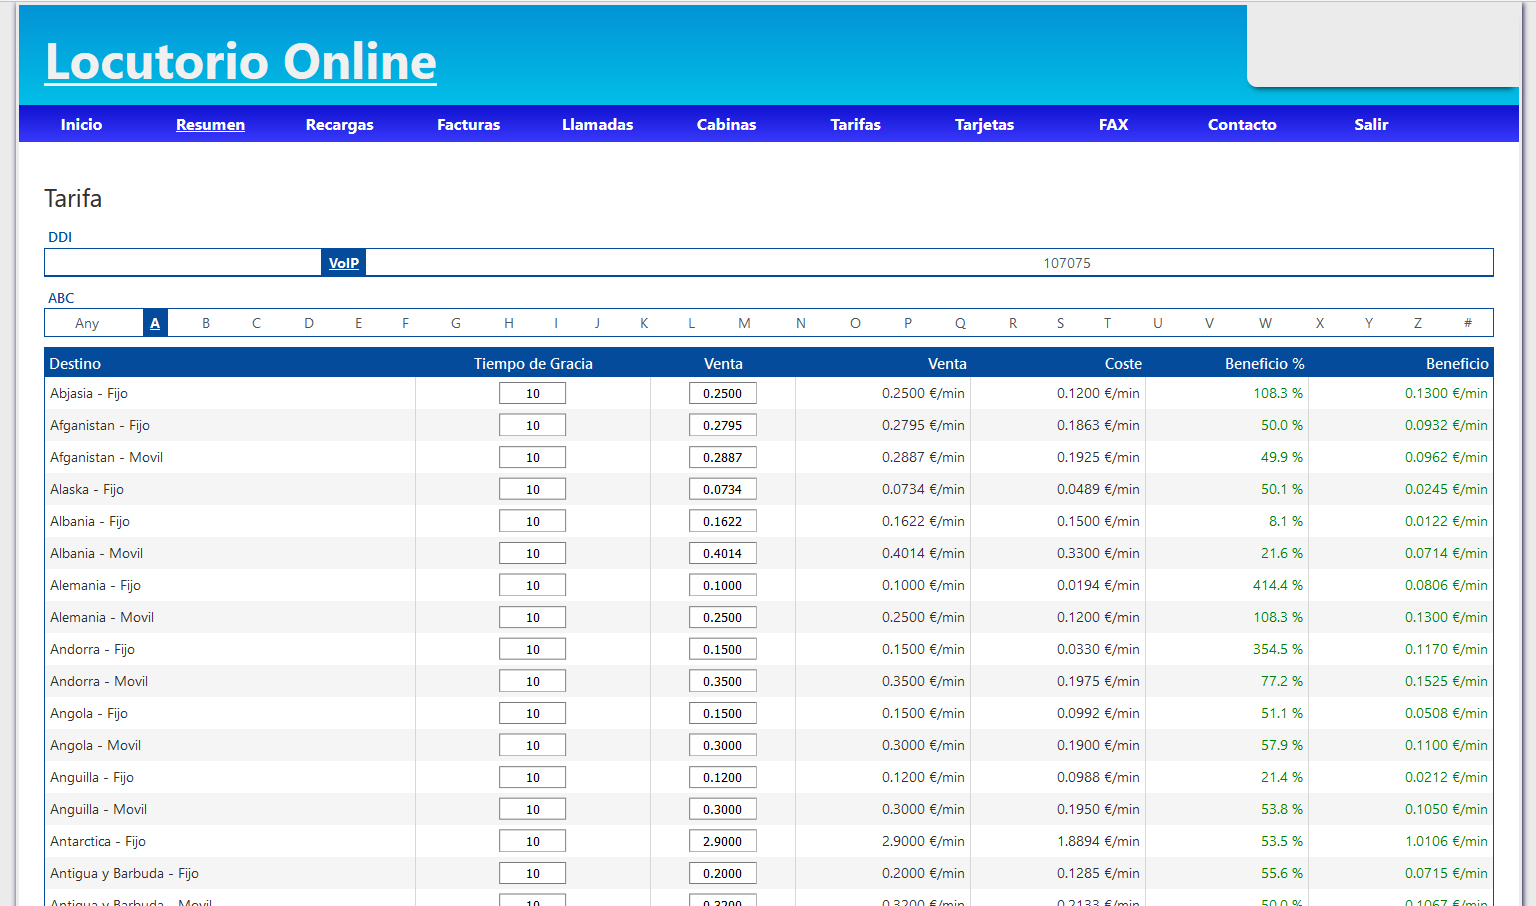Select Facturas in the navigation bar
Screen dimensions: 1536x906
pos(468,125)
